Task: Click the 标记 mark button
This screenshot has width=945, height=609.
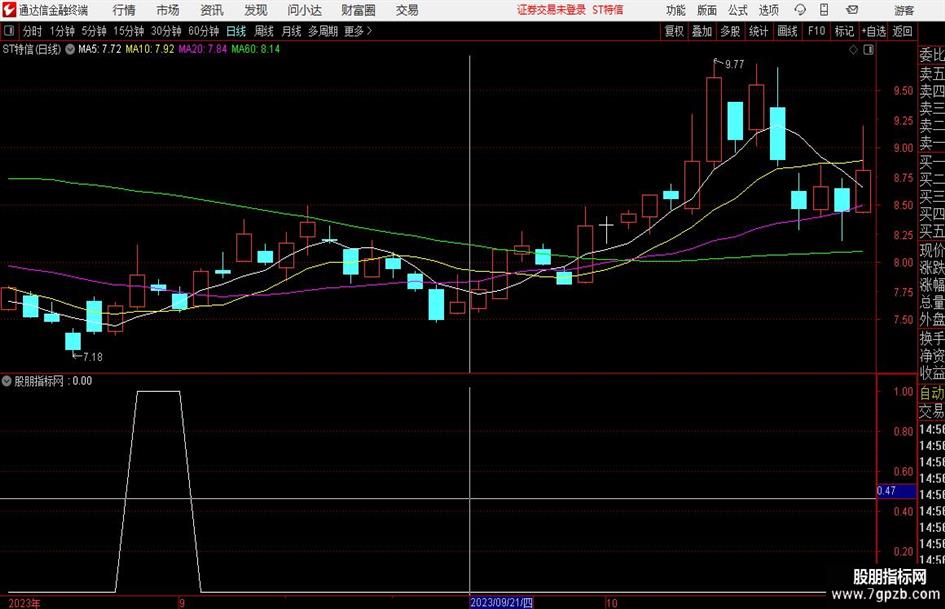Action: 844,31
